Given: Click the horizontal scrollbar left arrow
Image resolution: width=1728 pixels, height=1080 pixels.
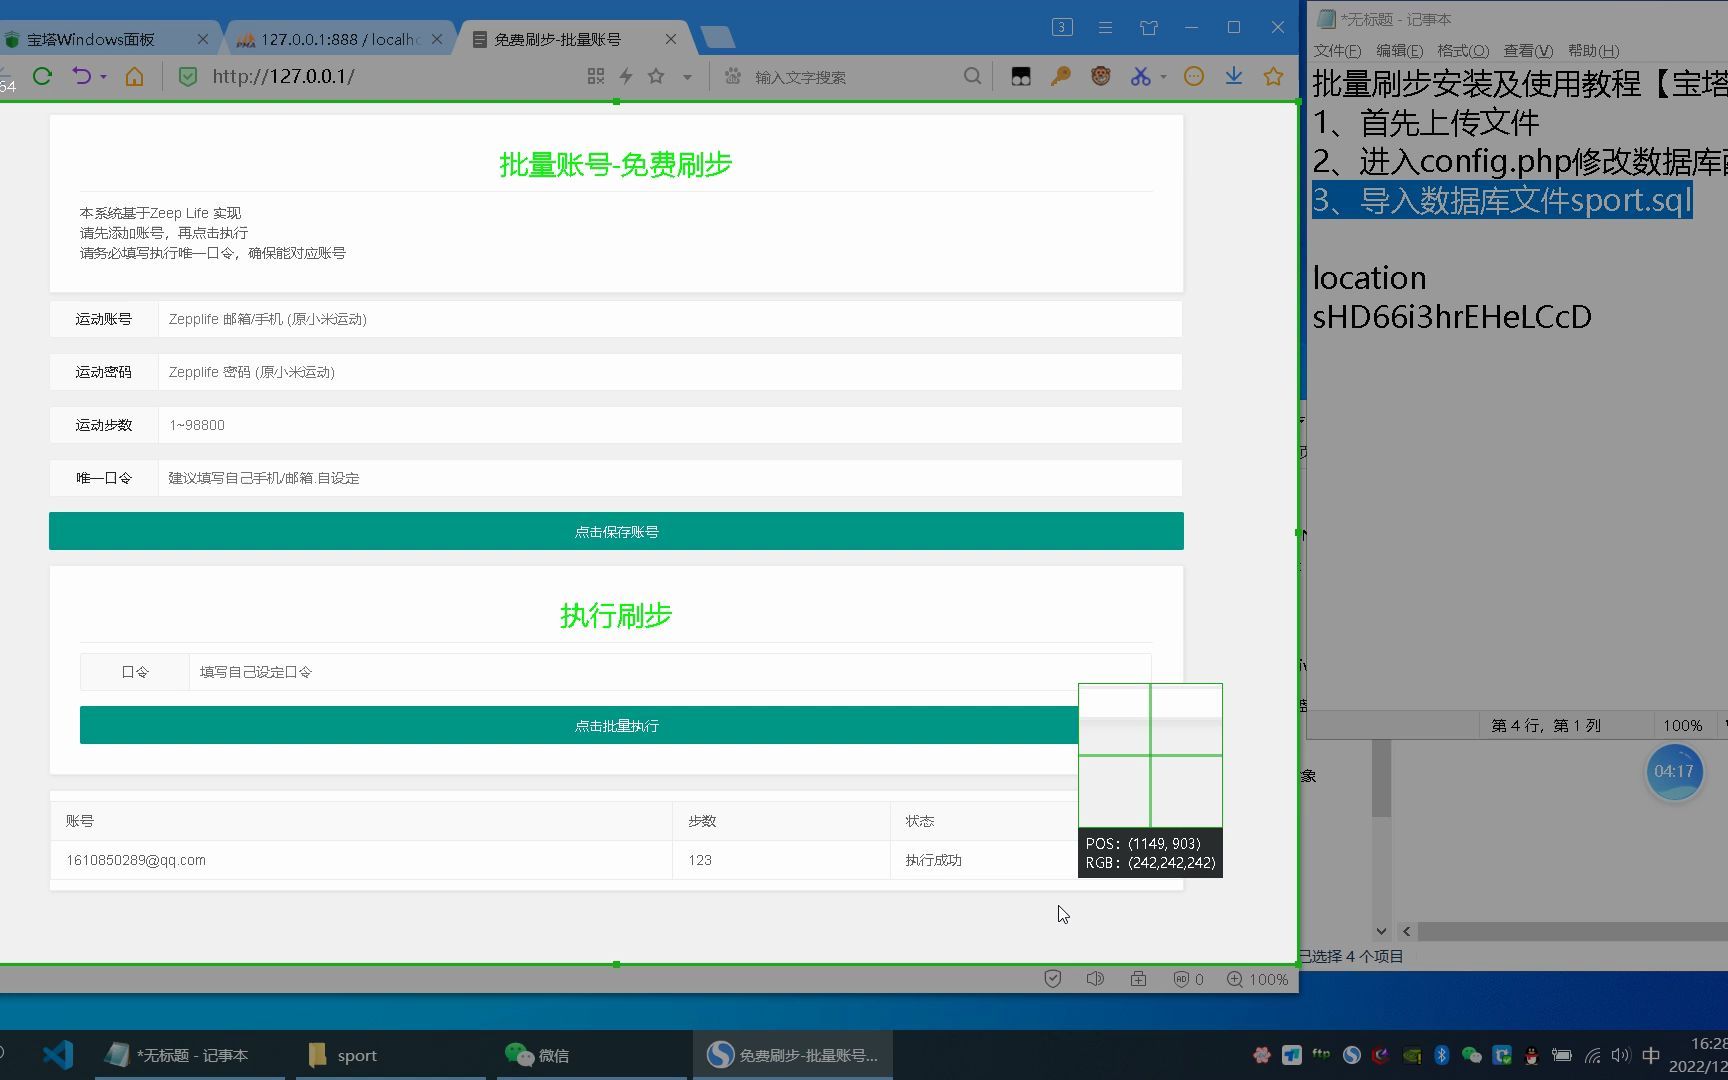Looking at the screenshot, I should (1406, 931).
